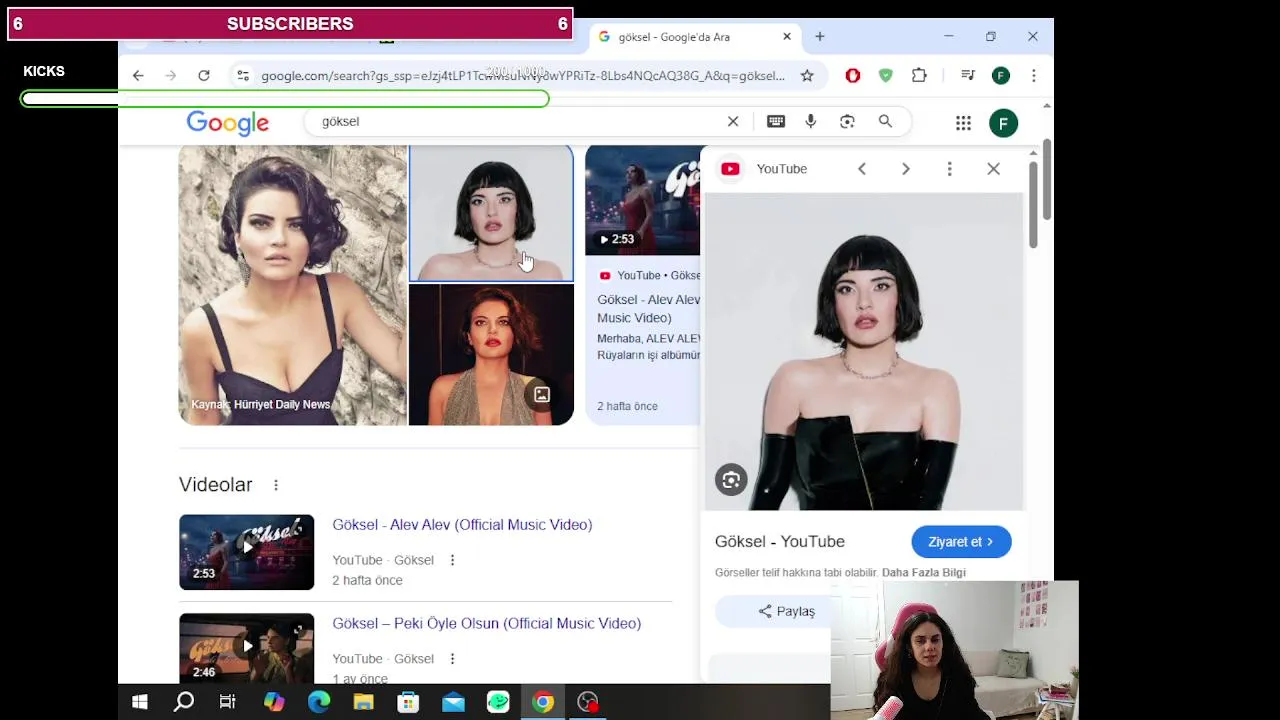Start voice search with the microphone
1280x720 pixels.
pyautogui.click(x=811, y=121)
